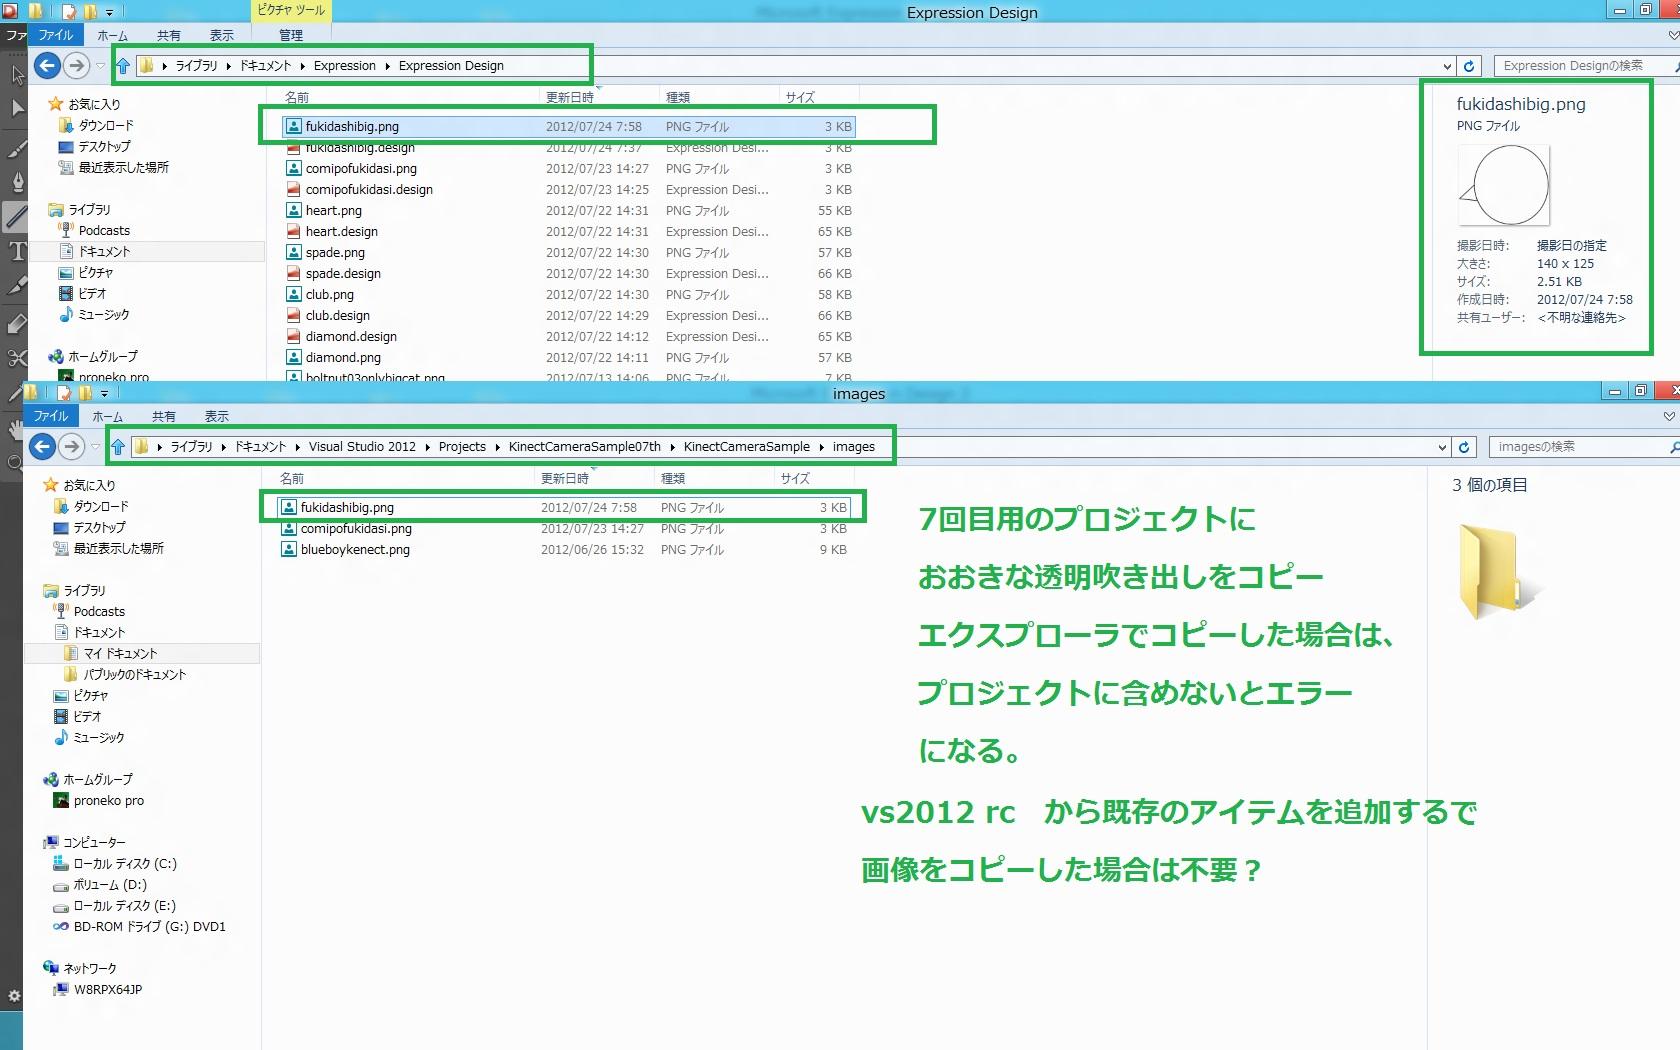Open the quick access toolbar dropdown in images window
The width and height of the screenshot is (1680, 1050).
(x=104, y=393)
